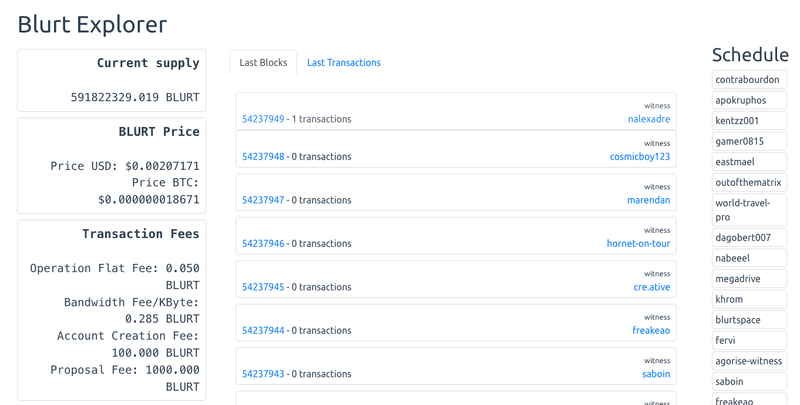This screenshot has width=800, height=405.
Task: Open block 54237948 link
Action: coord(263,157)
